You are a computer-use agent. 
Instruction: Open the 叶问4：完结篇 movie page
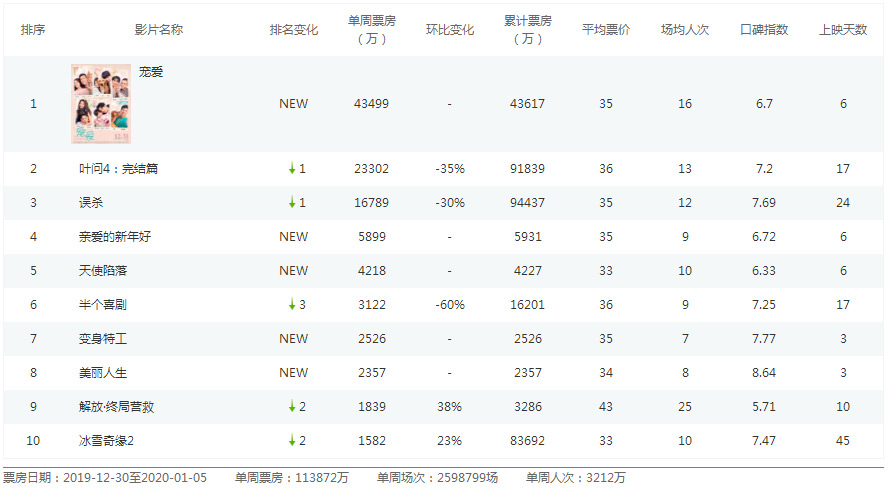[118, 169]
